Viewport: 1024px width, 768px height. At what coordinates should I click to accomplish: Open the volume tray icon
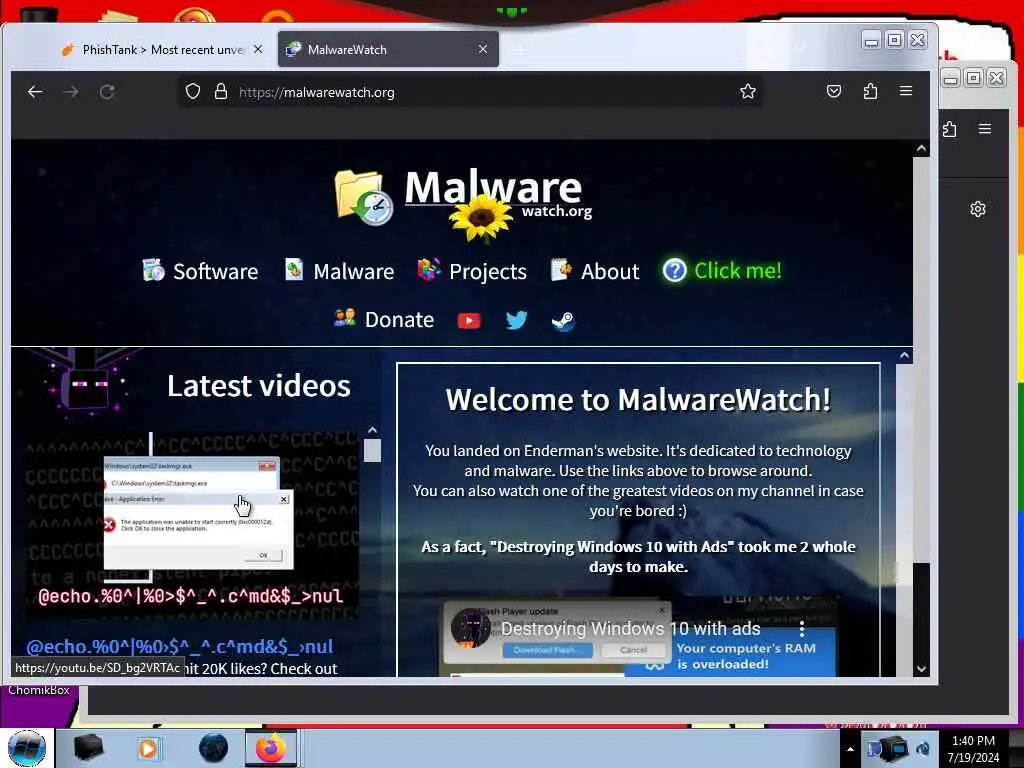pos(923,749)
